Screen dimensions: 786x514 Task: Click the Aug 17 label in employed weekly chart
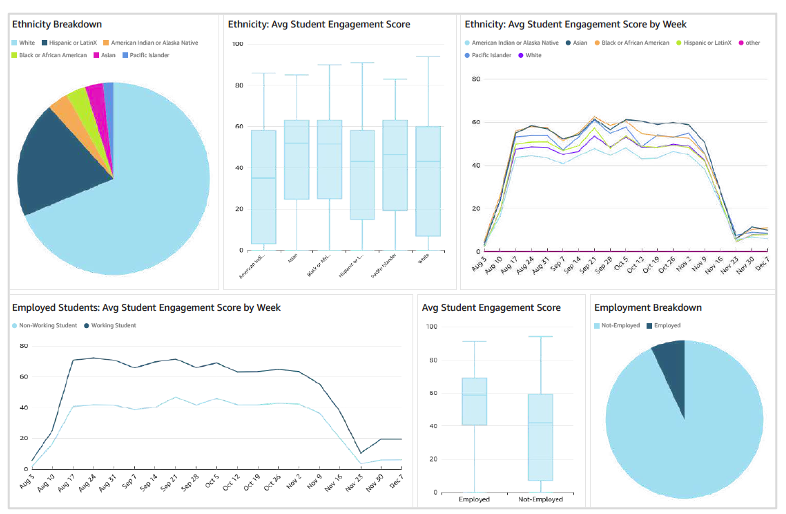pyautogui.click(x=66, y=481)
